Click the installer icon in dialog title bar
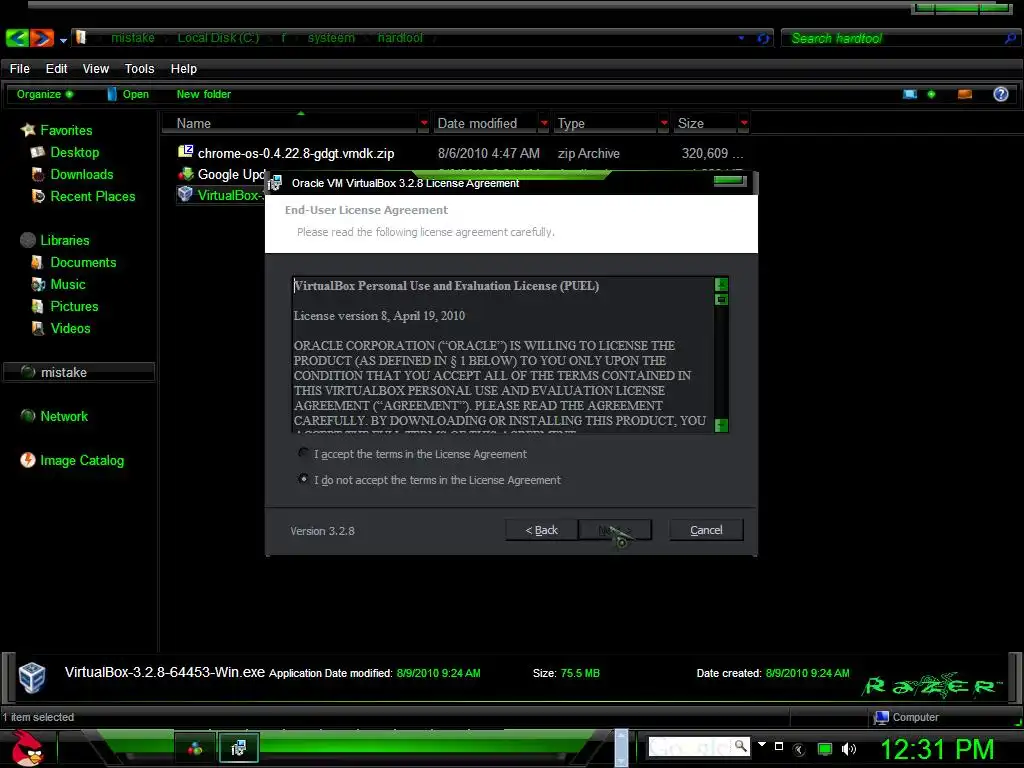Screen dimensions: 1024x768 click(x=275, y=183)
